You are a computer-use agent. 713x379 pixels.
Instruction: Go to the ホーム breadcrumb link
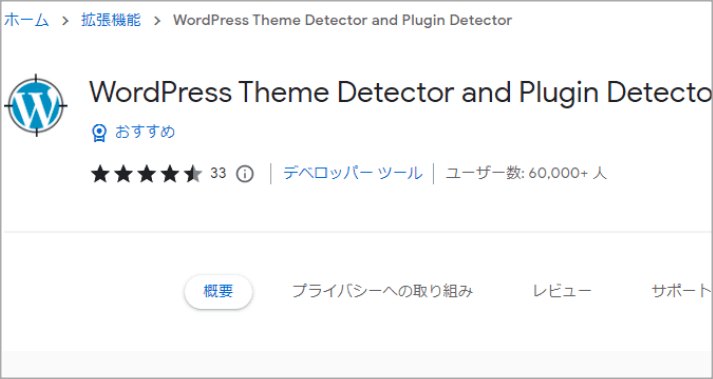tap(26, 20)
